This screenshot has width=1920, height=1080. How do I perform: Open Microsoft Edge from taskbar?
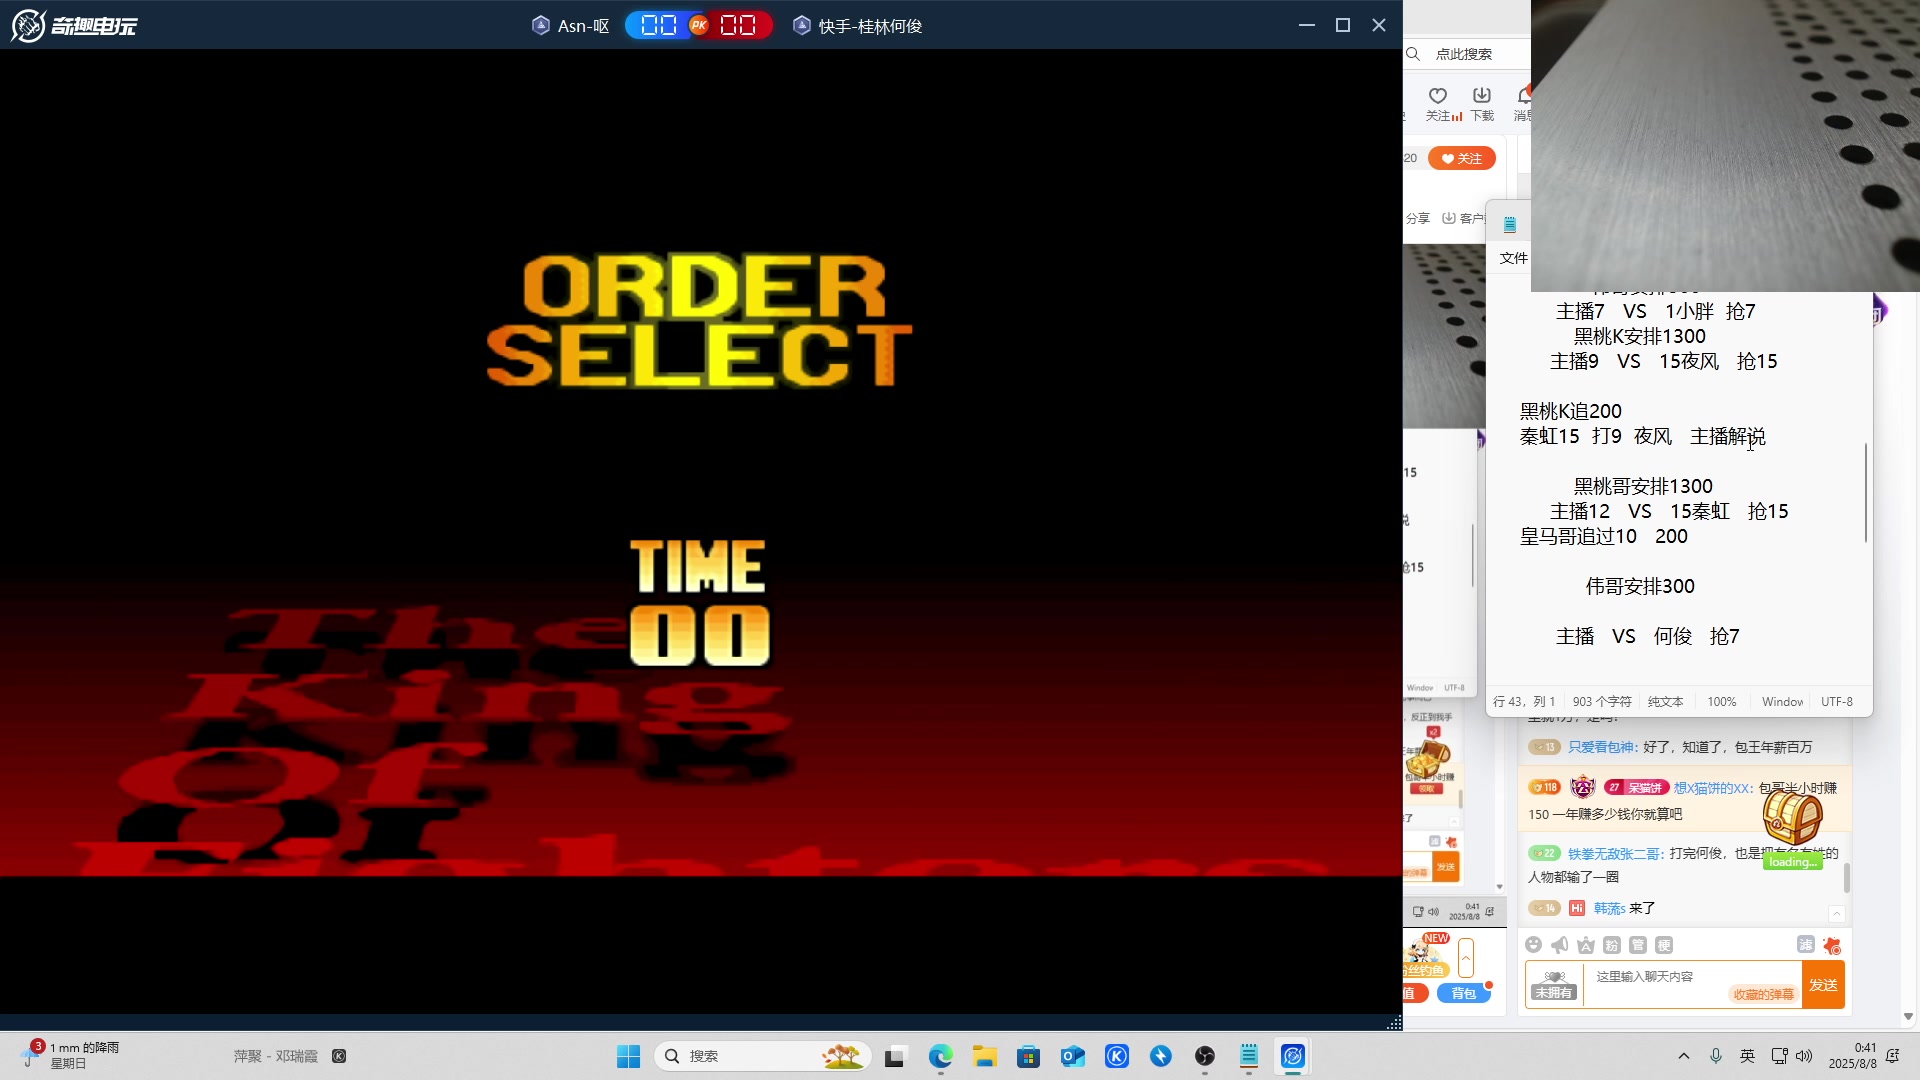940,1056
